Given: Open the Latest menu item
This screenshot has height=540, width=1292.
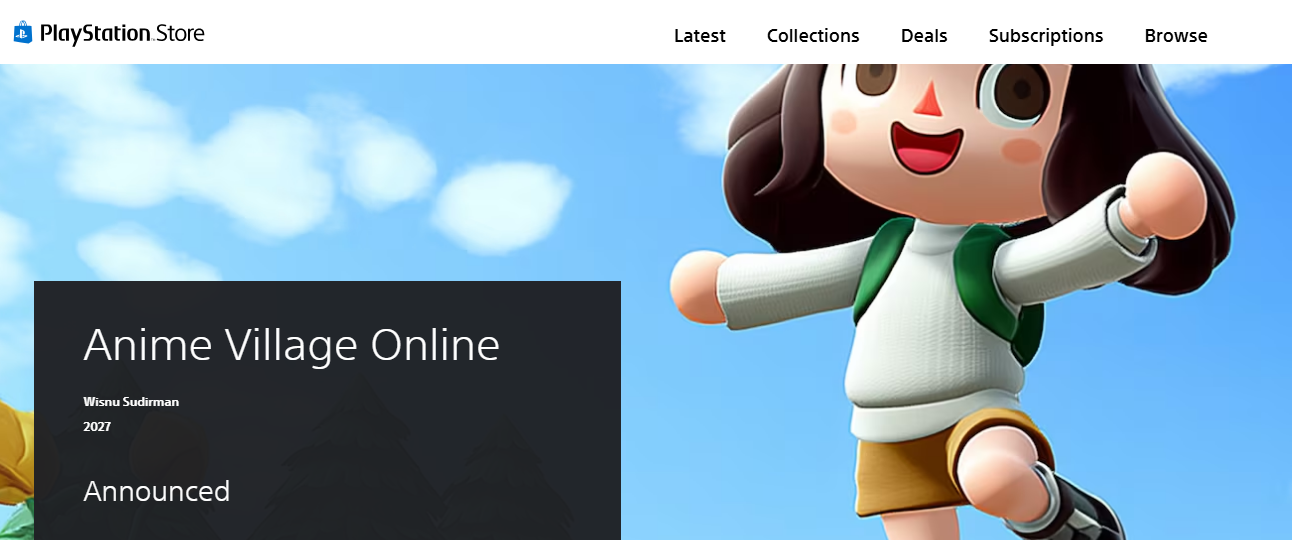Looking at the screenshot, I should click(x=700, y=36).
